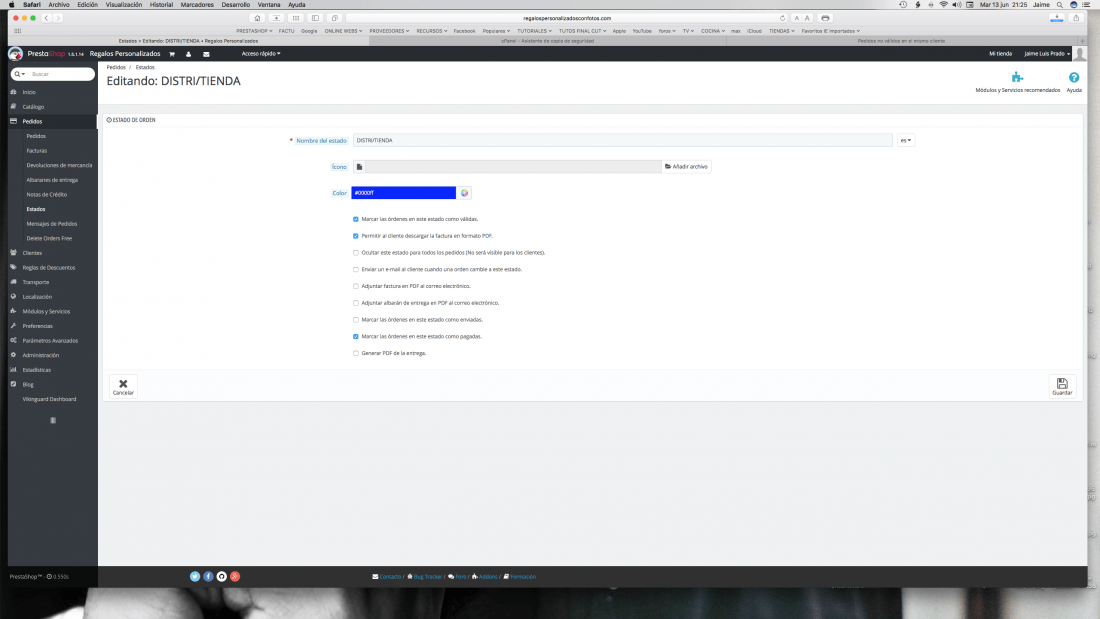1100x619 pixels.
Task: Click the Safari print icon
Action: [825, 18]
